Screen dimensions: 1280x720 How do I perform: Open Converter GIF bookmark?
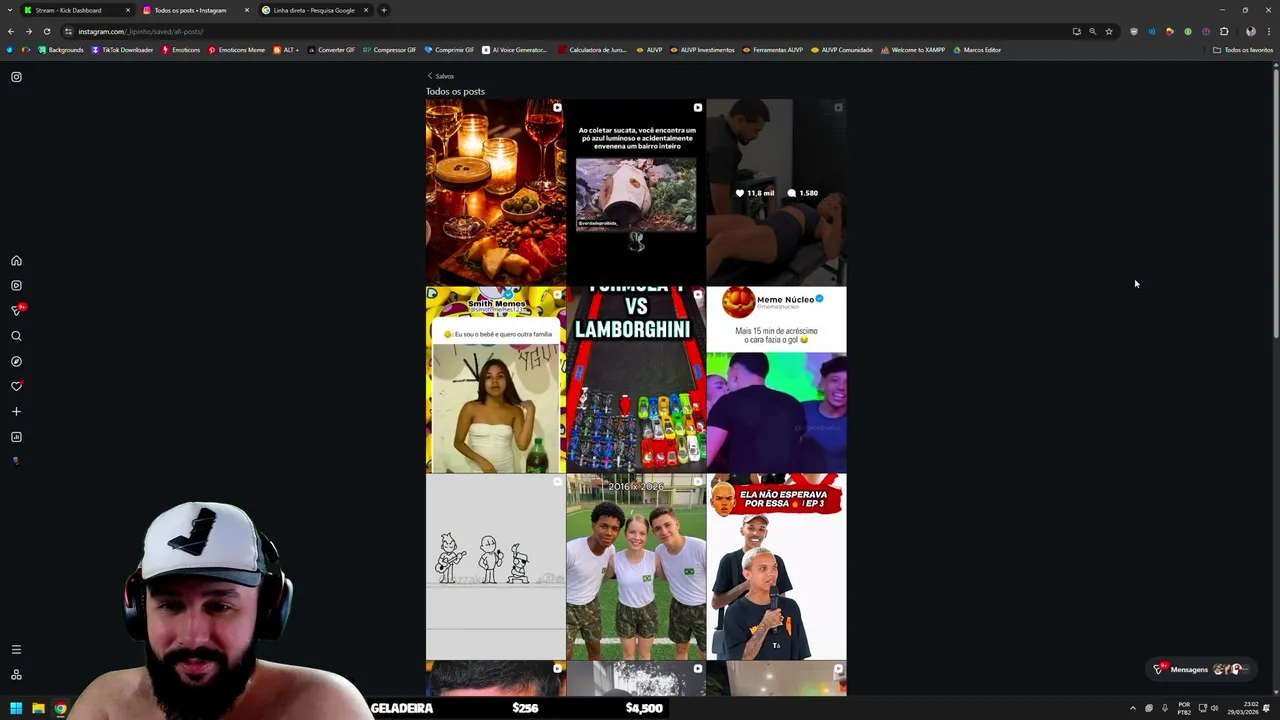[331, 50]
